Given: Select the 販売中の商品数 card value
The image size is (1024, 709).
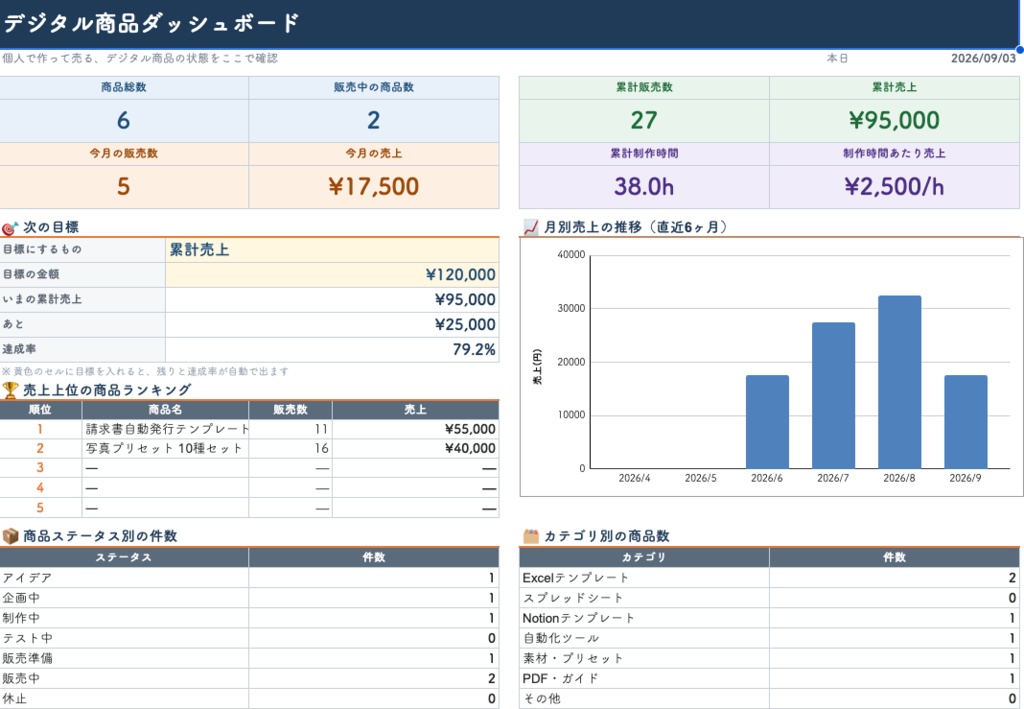Looking at the screenshot, I should coord(374,121).
